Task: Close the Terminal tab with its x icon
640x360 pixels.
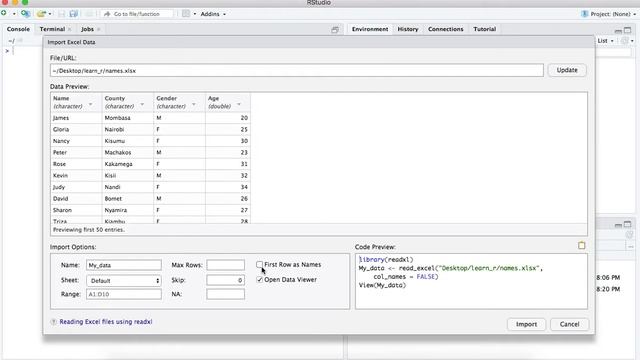Action: tap(69, 29)
